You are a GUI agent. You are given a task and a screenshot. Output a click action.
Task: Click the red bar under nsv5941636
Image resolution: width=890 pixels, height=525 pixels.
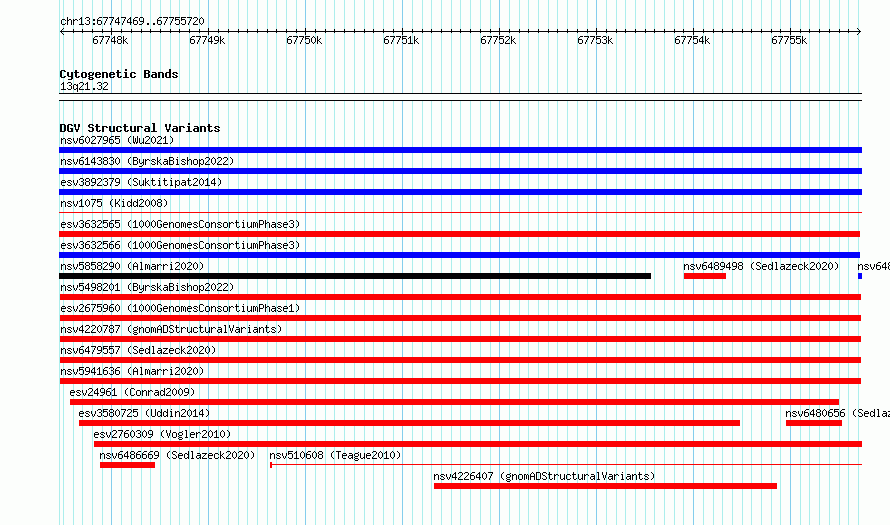pyautogui.click(x=460, y=381)
